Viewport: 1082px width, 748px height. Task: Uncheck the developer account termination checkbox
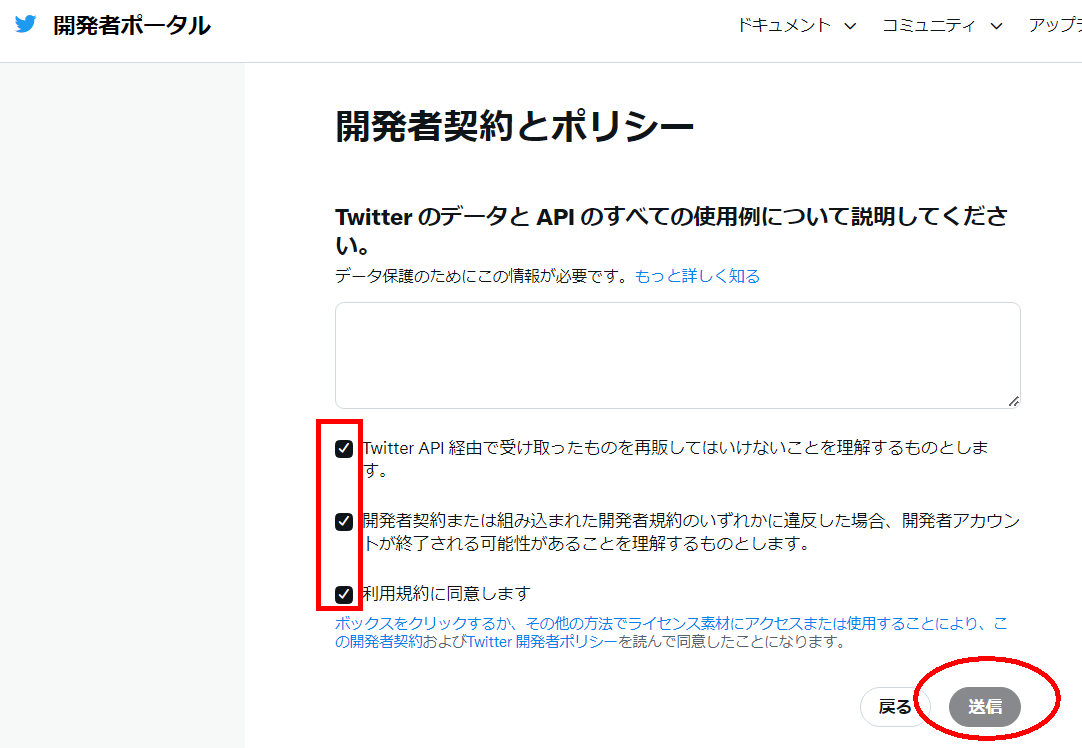(x=344, y=522)
